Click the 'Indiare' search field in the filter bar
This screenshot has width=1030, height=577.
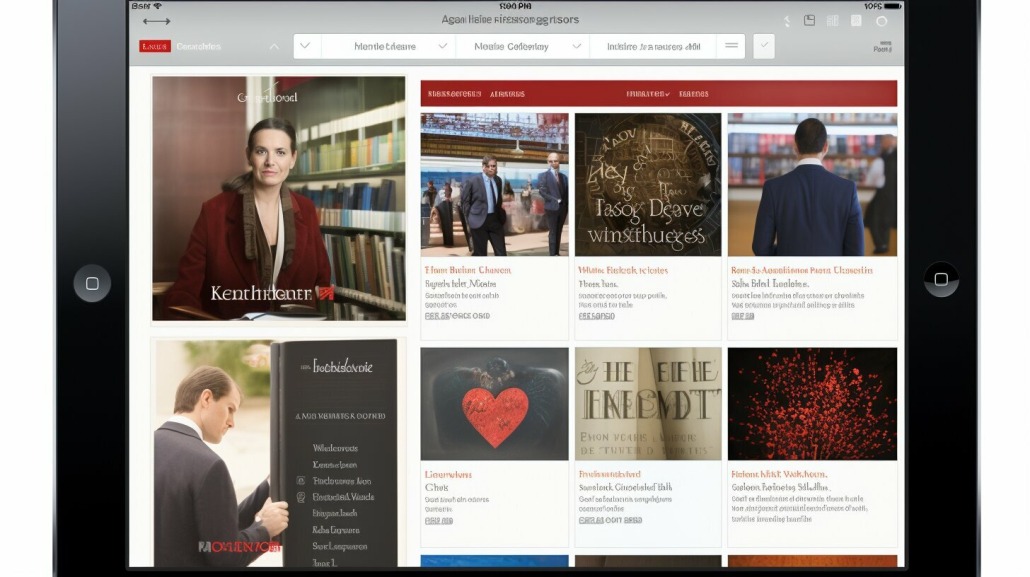653,47
